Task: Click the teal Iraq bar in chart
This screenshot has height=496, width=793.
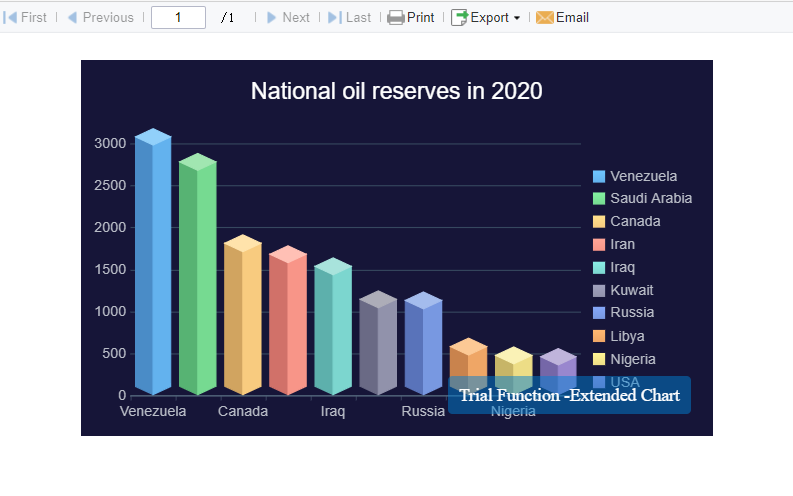Action: coord(333,326)
